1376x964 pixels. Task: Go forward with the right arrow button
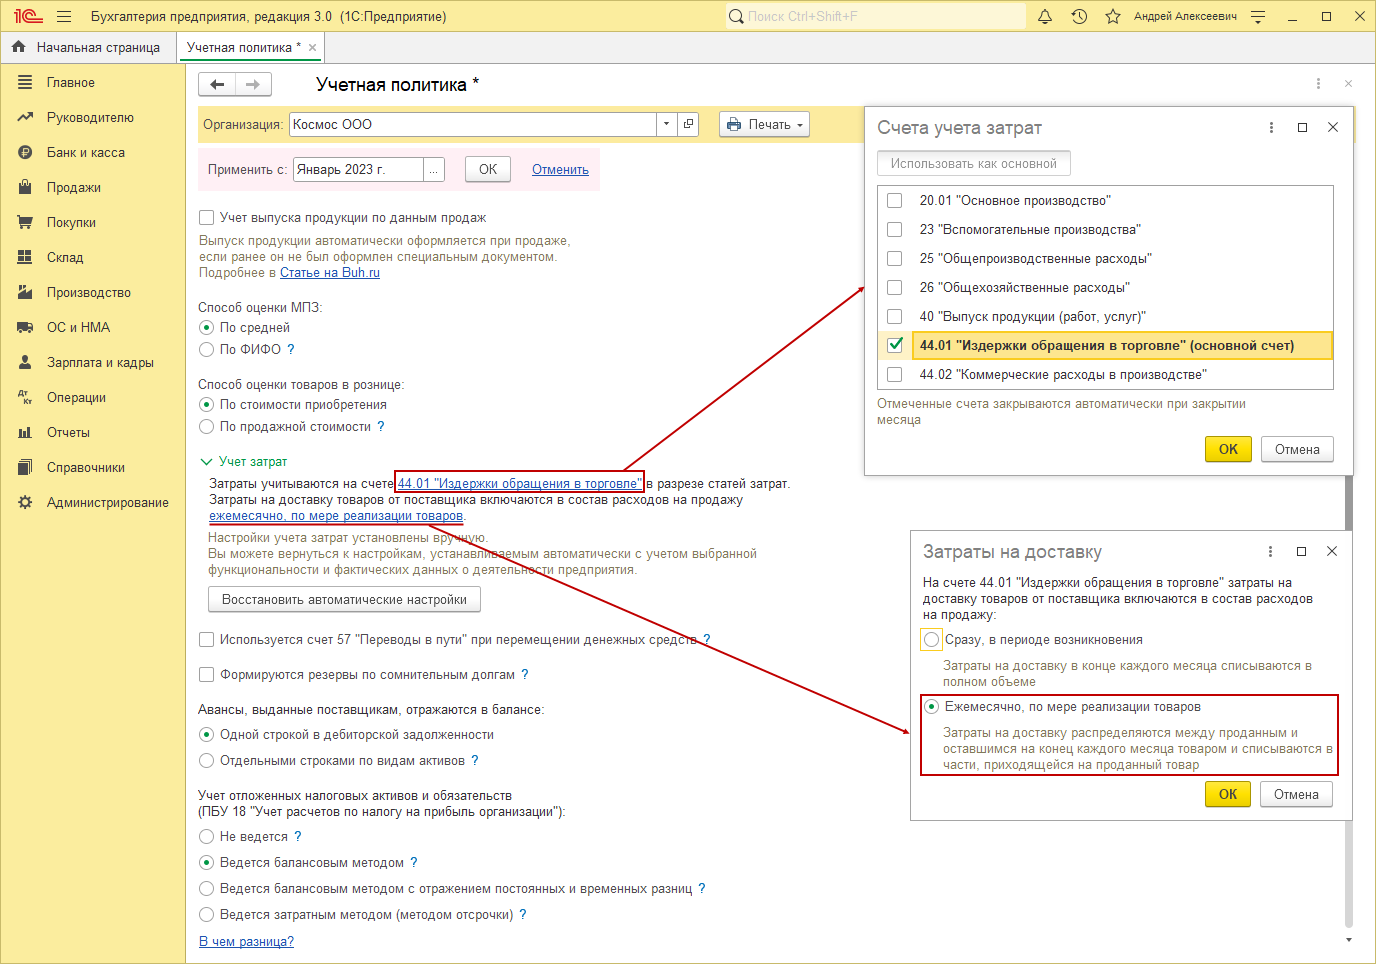coord(253,84)
